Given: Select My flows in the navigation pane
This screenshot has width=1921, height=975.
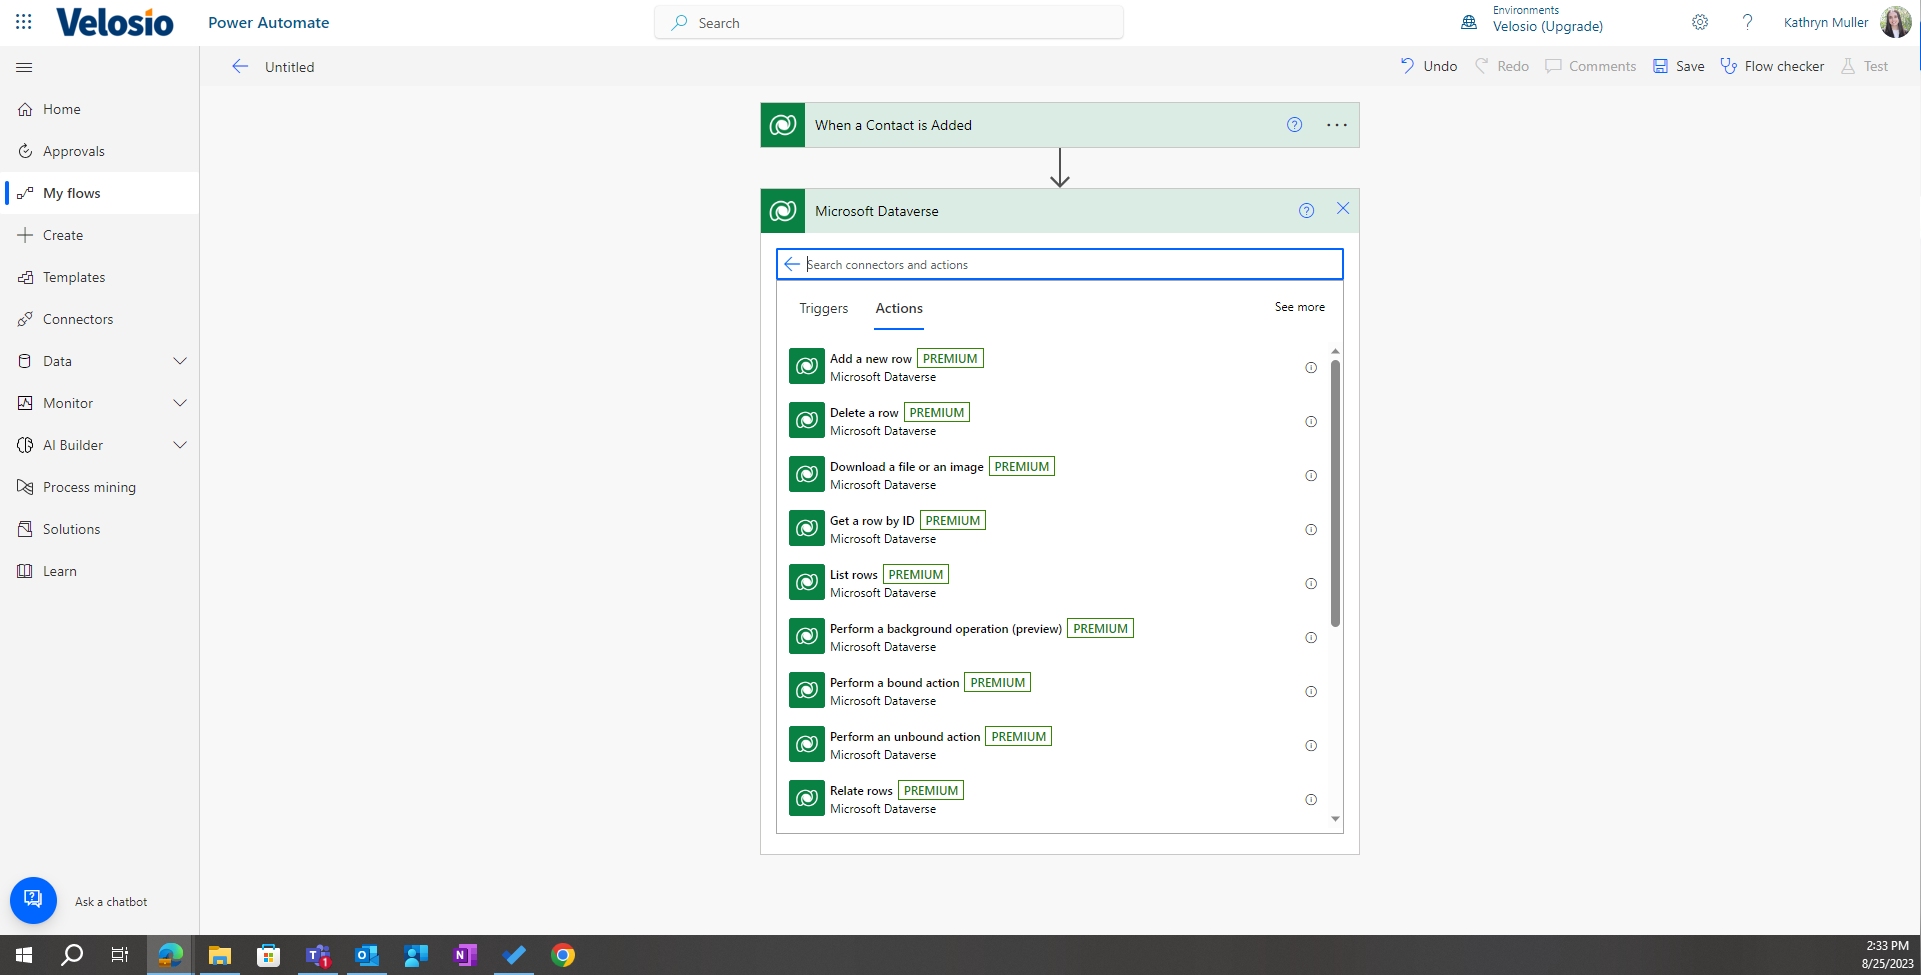Looking at the screenshot, I should 71,192.
